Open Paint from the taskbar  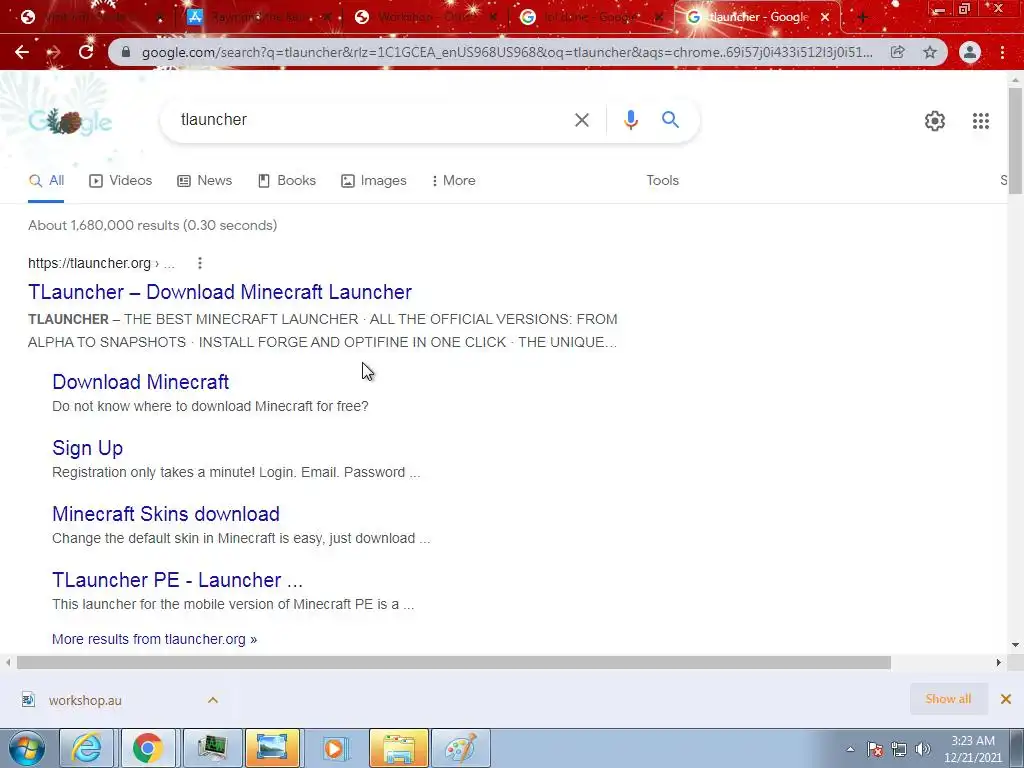point(460,748)
